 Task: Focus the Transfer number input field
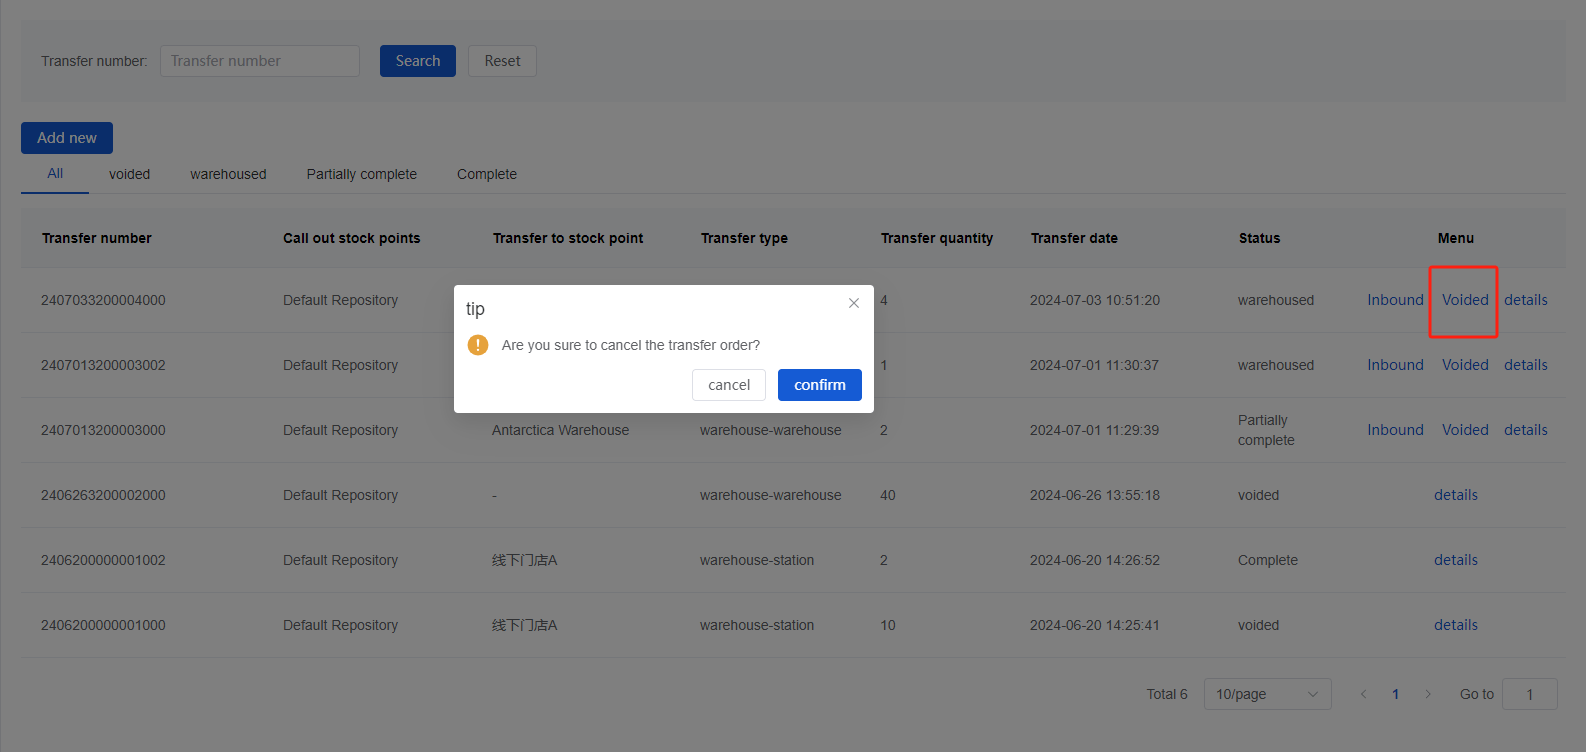[260, 61]
